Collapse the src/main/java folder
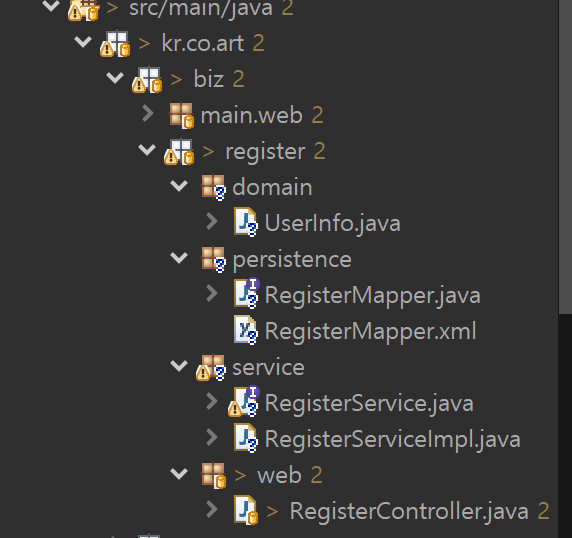This screenshot has height=538, width=572. [51, 5]
